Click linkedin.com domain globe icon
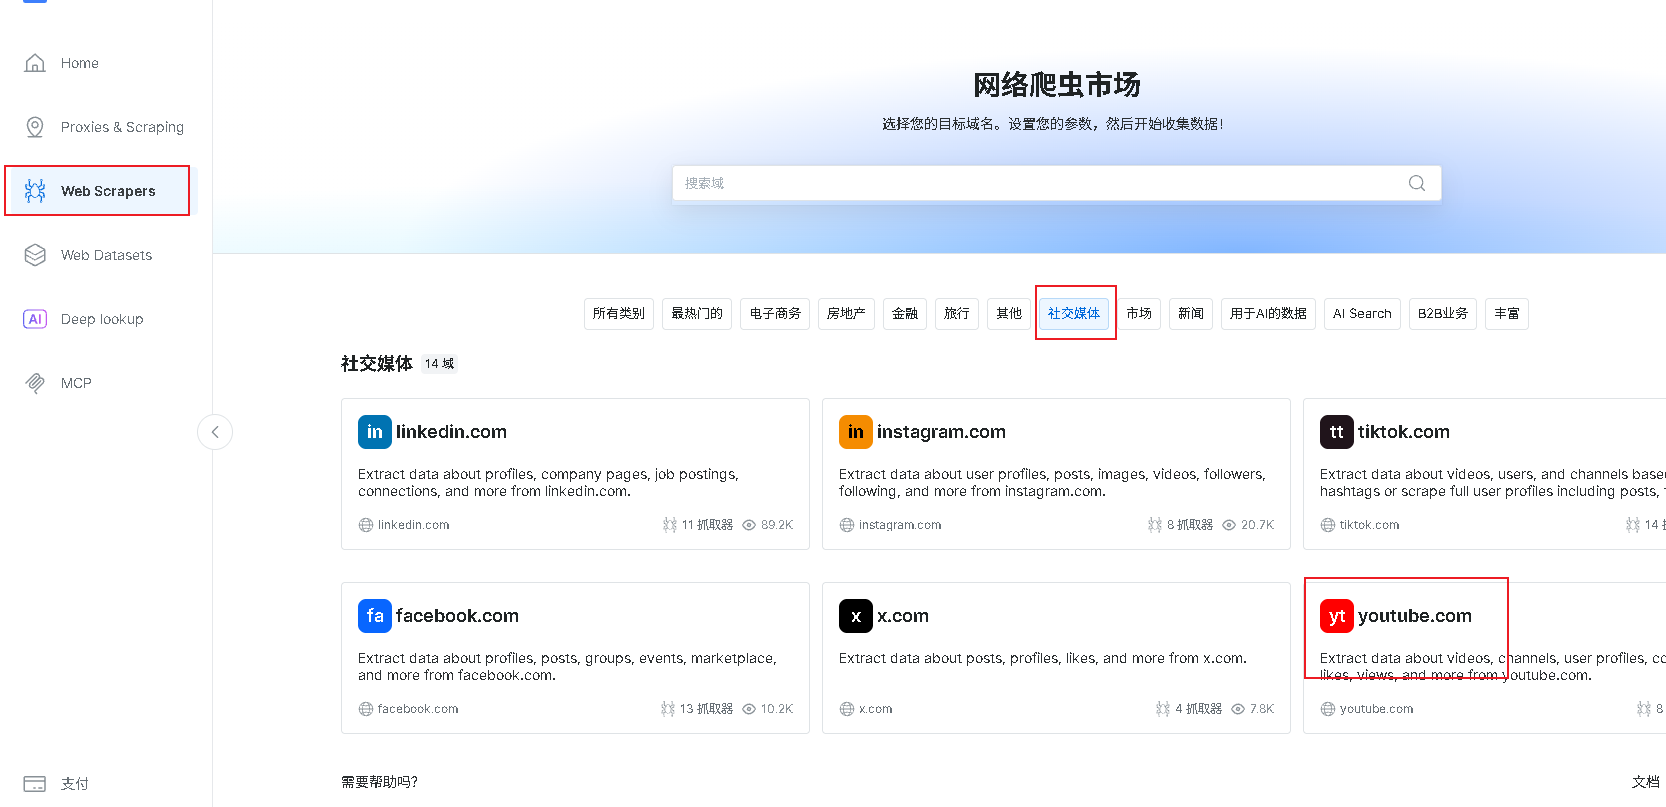 (x=366, y=525)
